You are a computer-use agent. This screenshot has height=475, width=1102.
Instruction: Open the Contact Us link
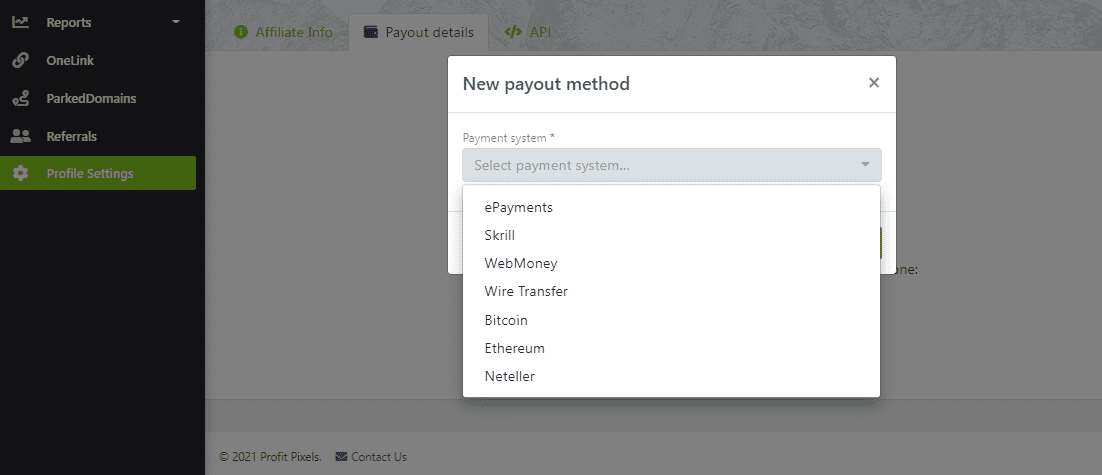[379, 457]
